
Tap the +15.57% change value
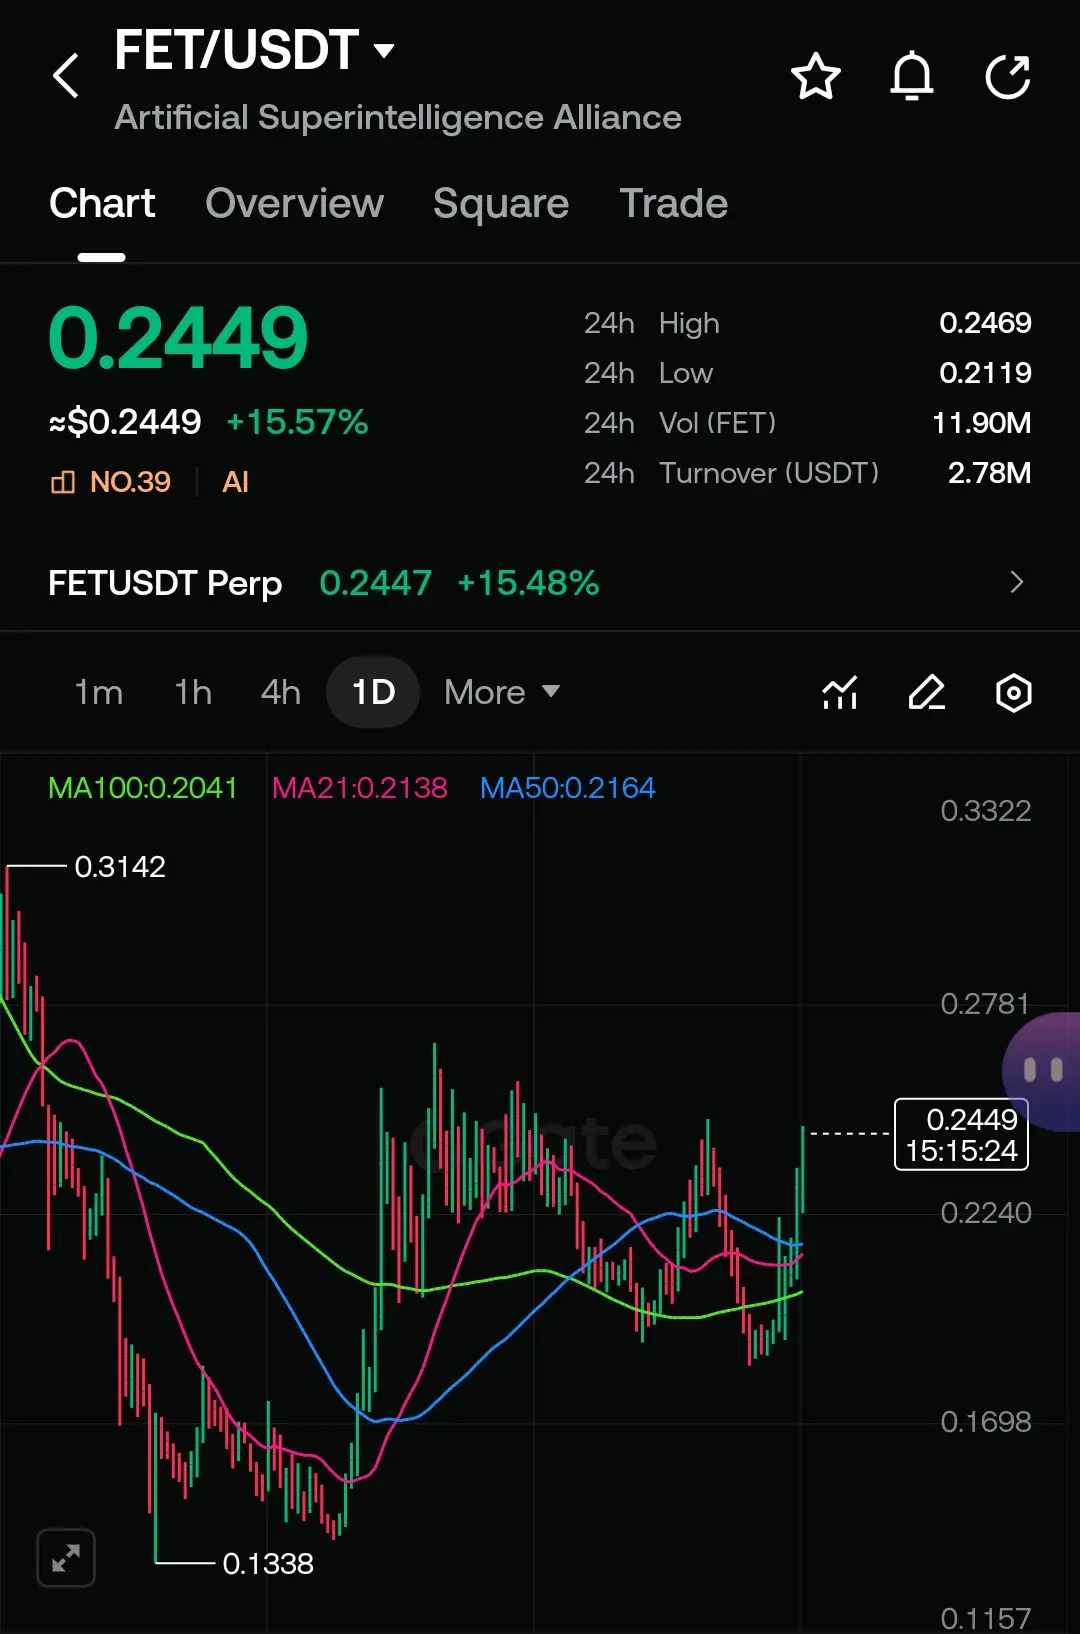tap(297, 422)
